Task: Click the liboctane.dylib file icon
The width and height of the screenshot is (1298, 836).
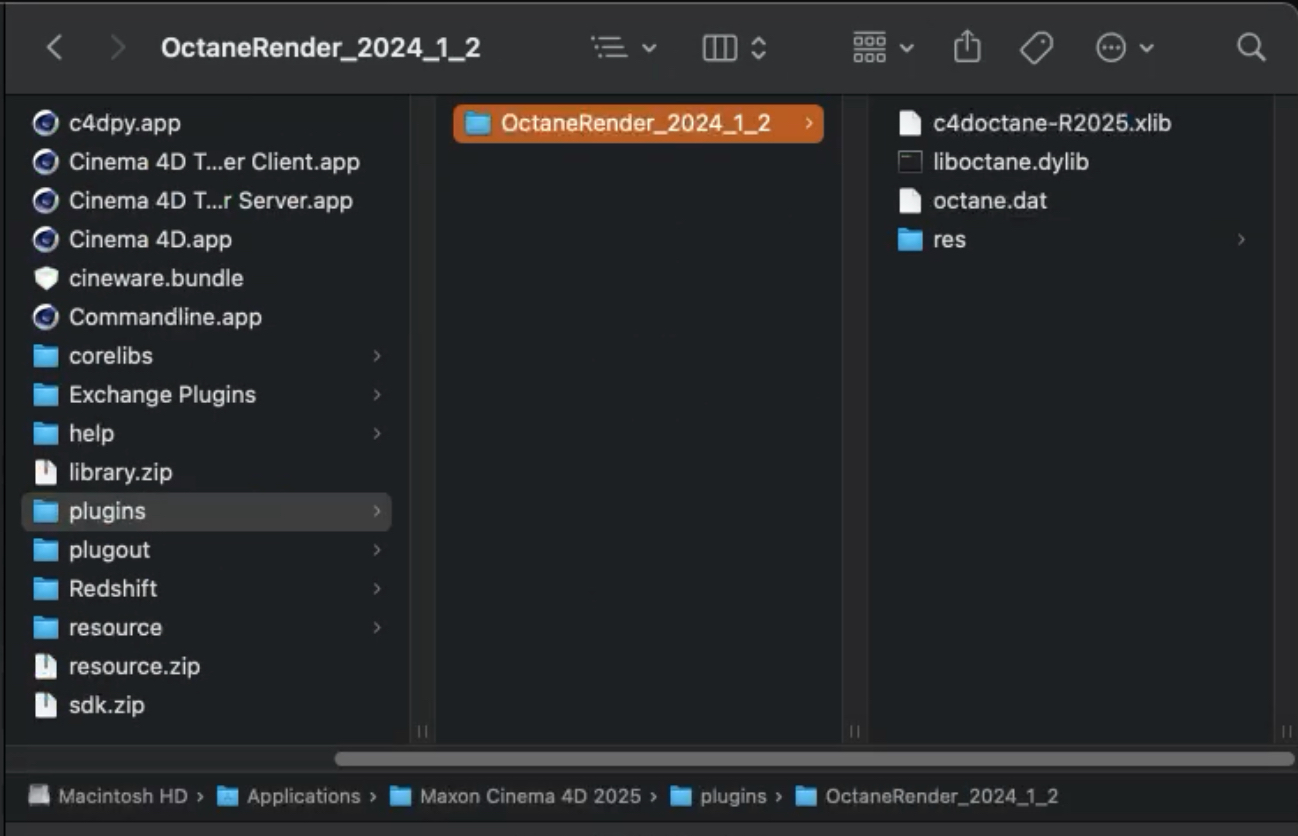Action: click(909, 162)
